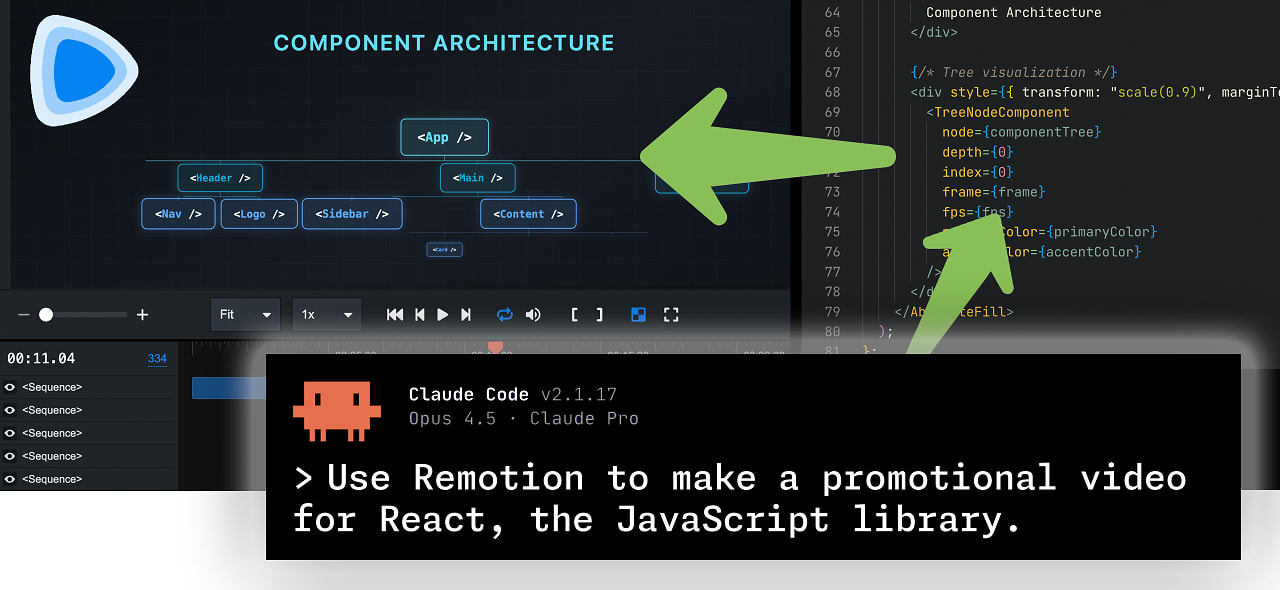Screen dimensions: 1280x590
Task: Set out-point with right bracket icon
Action: [599, 314]
